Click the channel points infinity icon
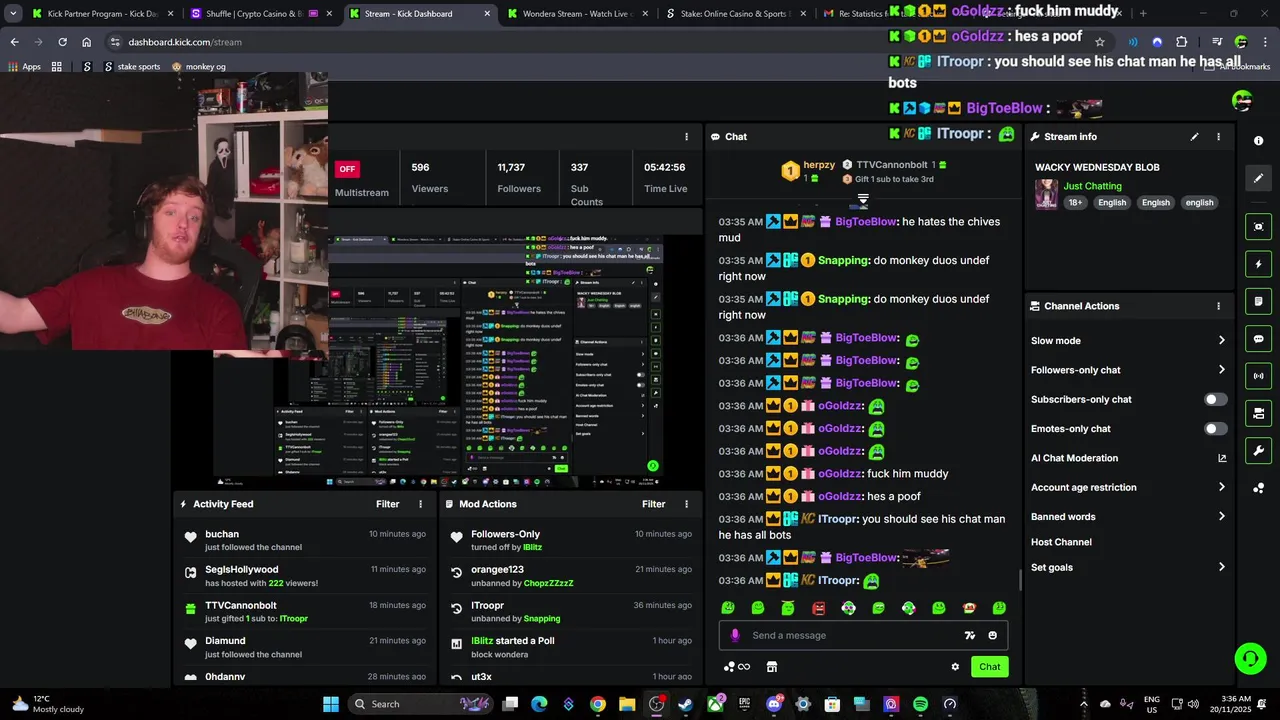Viewport: 1280px width, 720px height. click(737, 667)
